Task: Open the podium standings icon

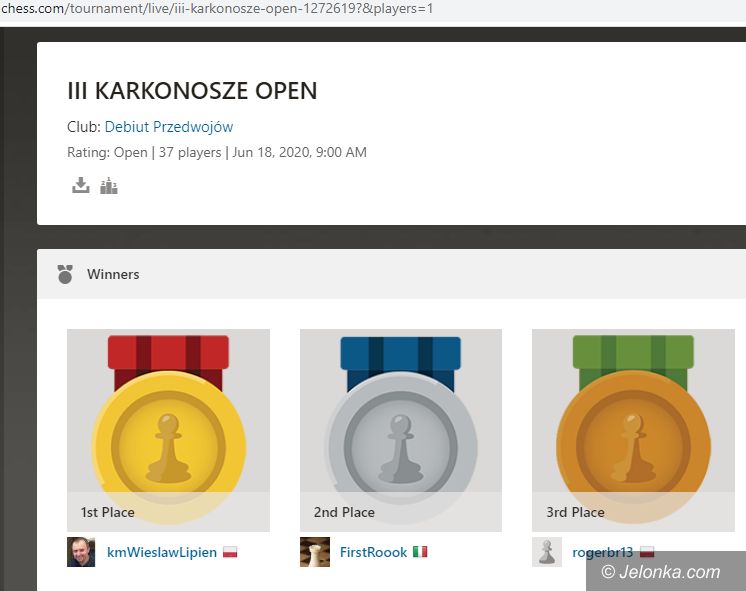Action: (x=108, y=185)
